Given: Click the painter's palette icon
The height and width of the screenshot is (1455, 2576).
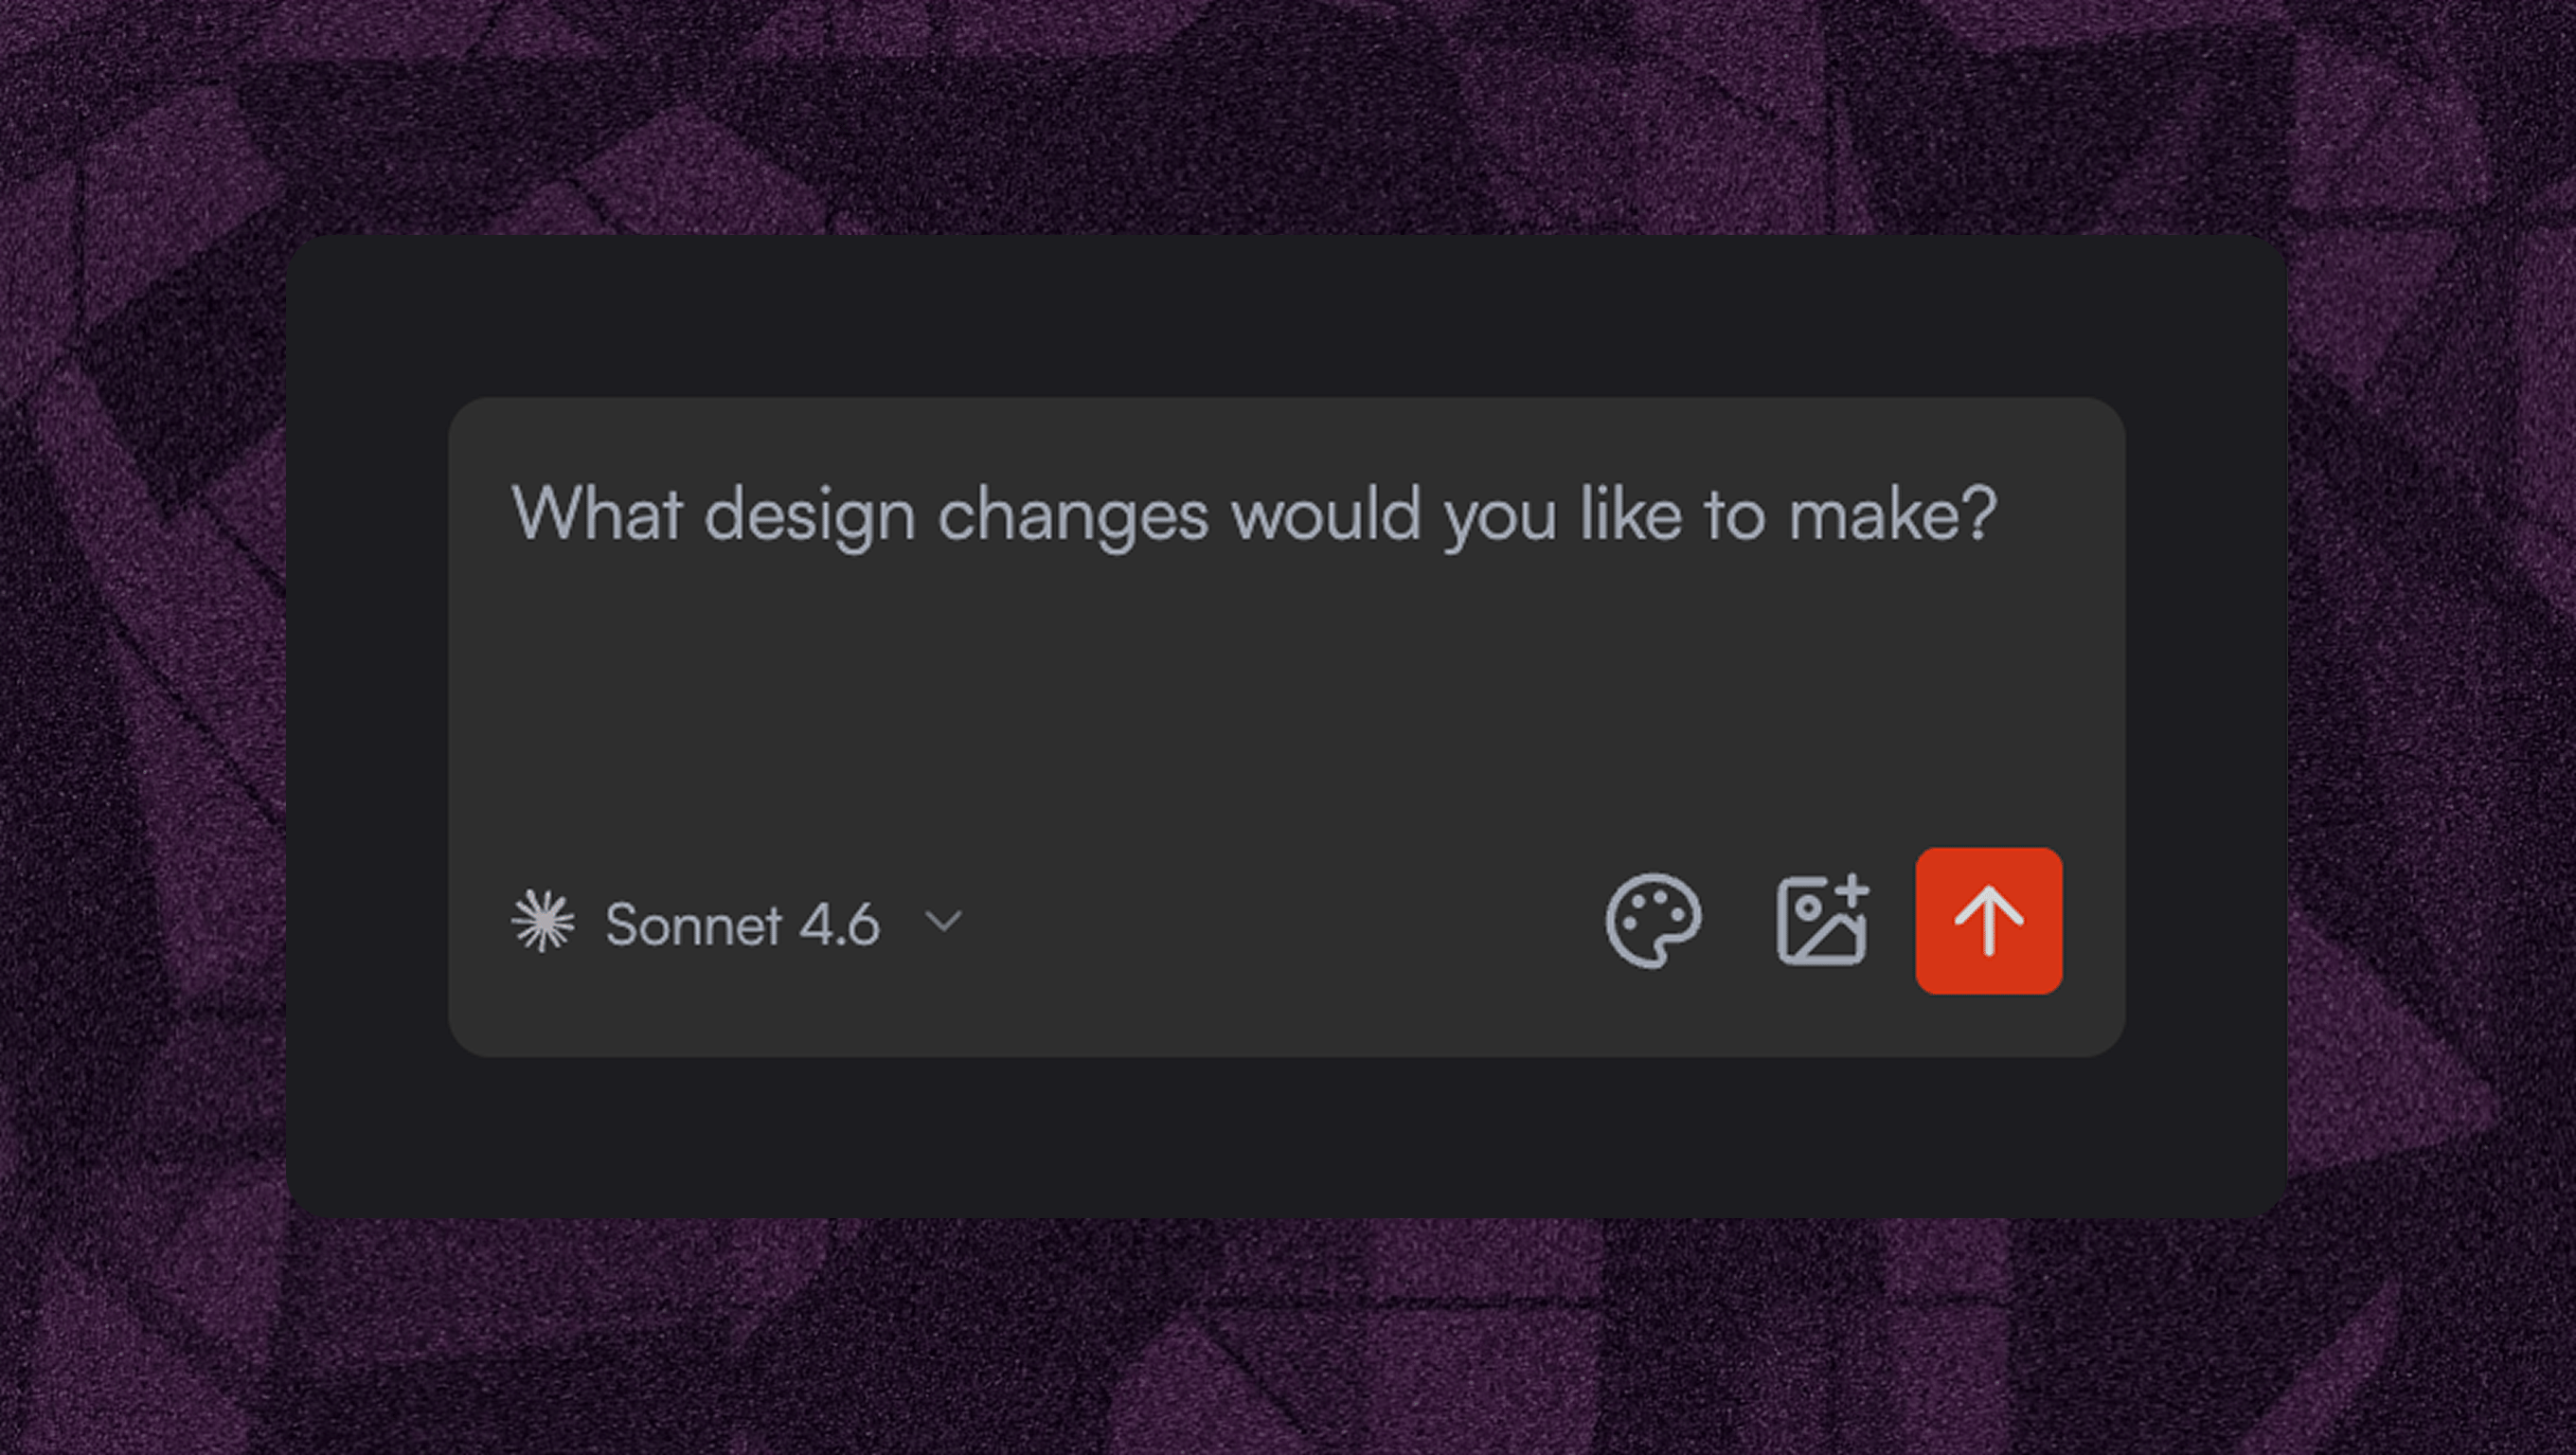Looking at the screenshot, I should tap(1653, 921).
